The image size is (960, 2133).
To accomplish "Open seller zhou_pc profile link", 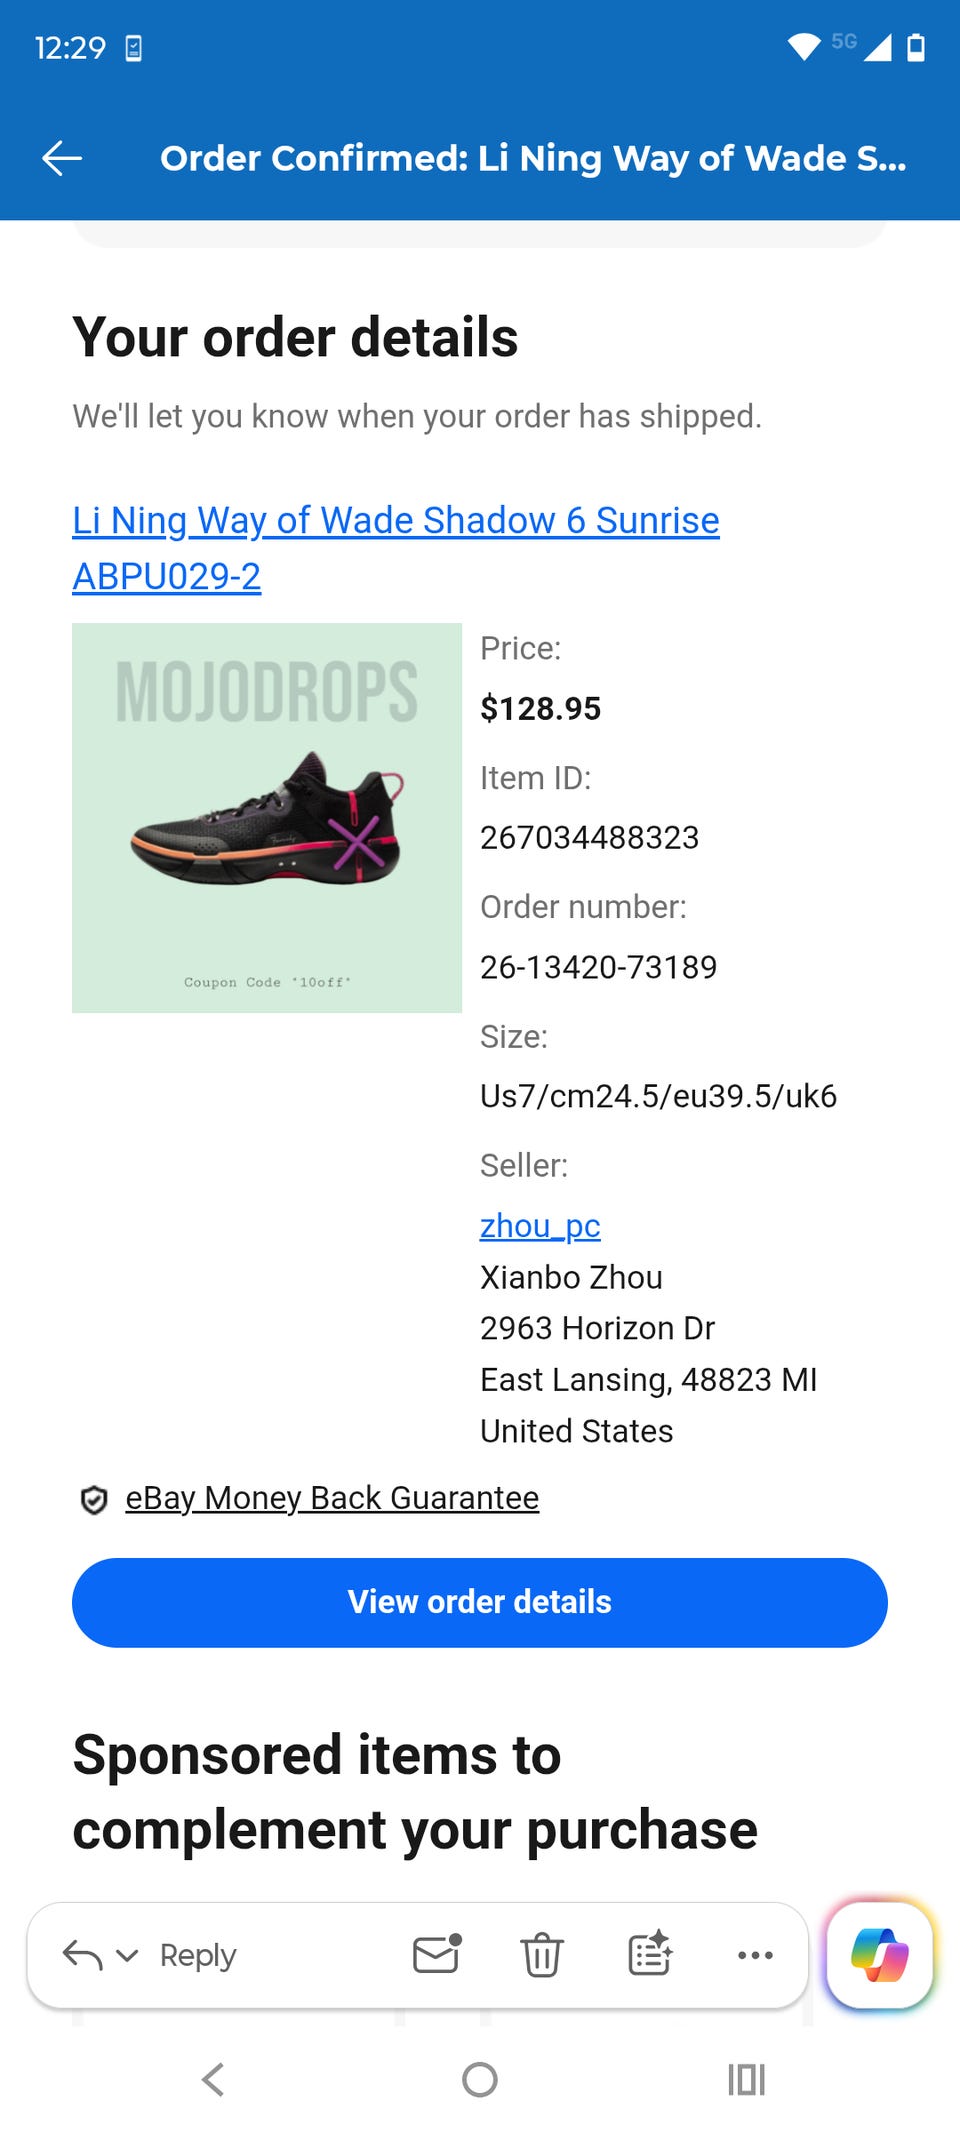I will [540, 1225].
